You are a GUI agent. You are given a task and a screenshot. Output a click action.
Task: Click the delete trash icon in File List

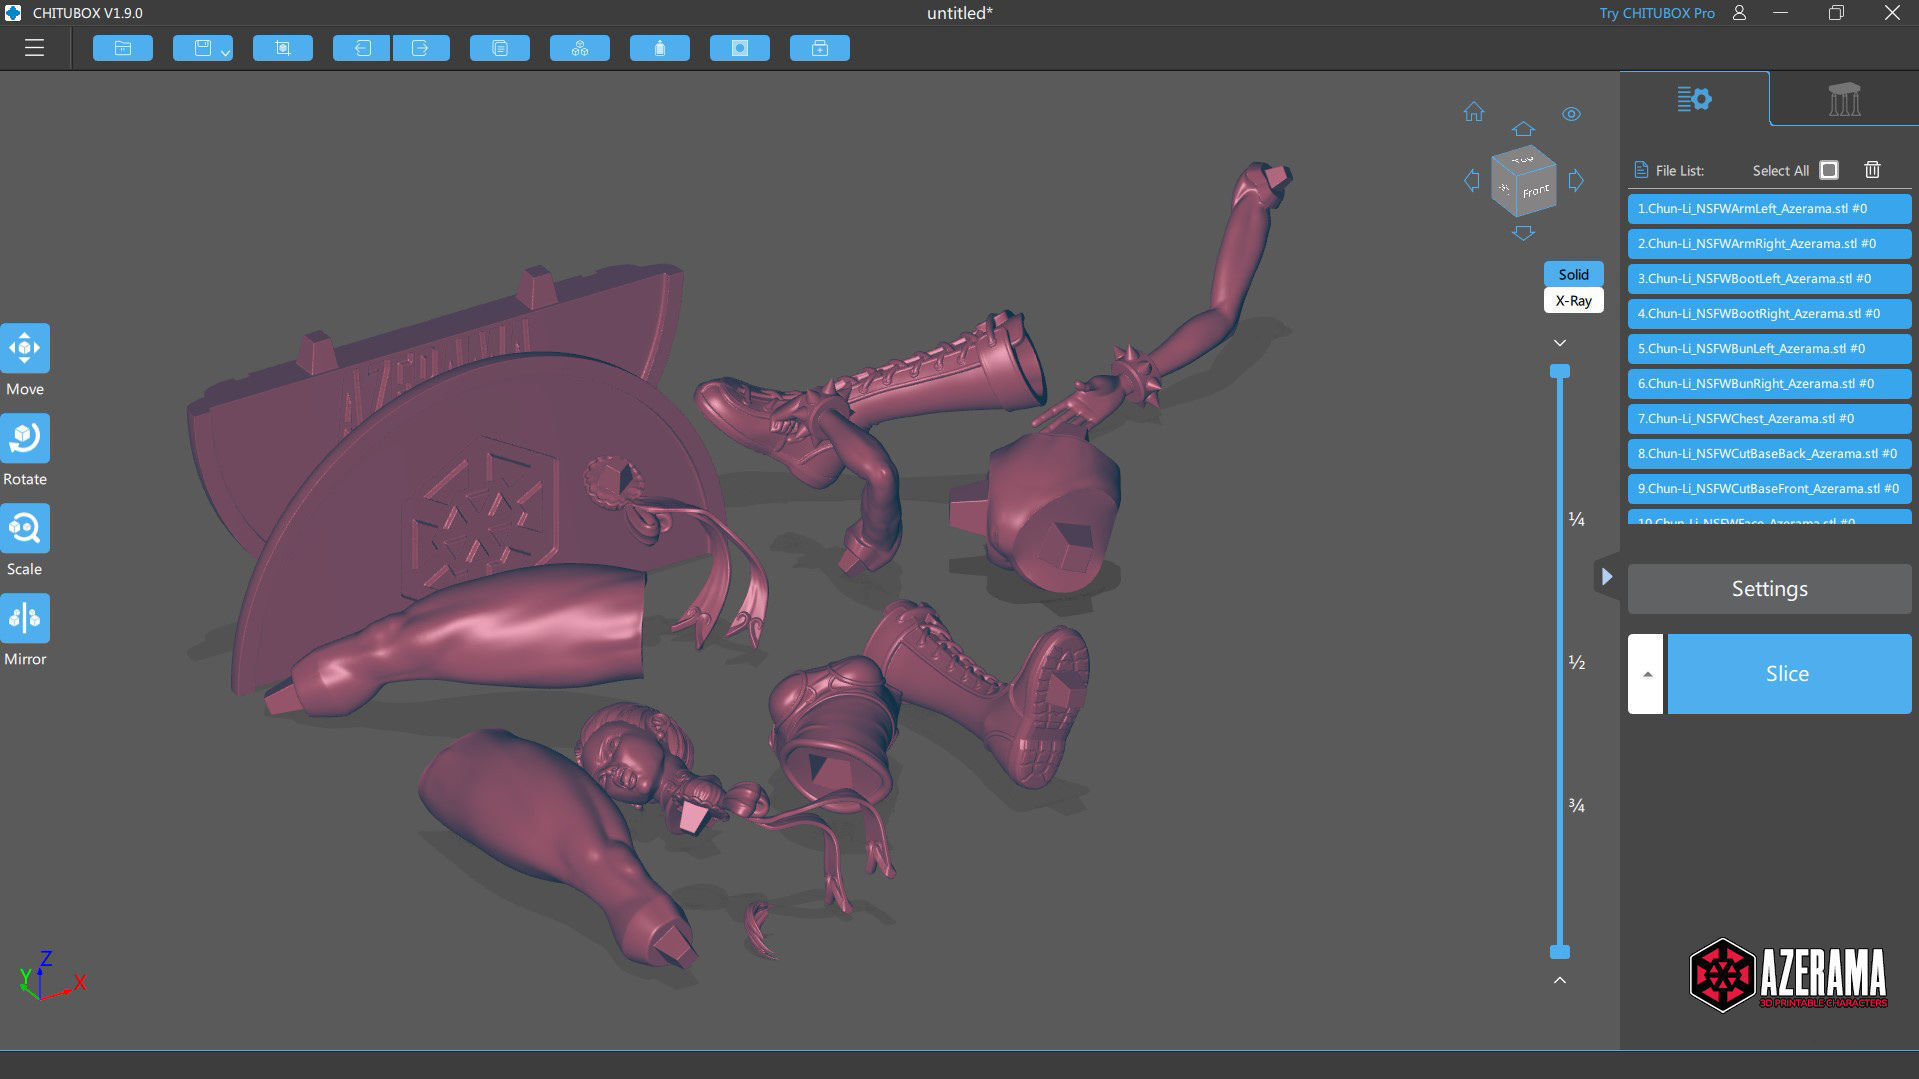pyautogui.click(x=1873, y=170)
